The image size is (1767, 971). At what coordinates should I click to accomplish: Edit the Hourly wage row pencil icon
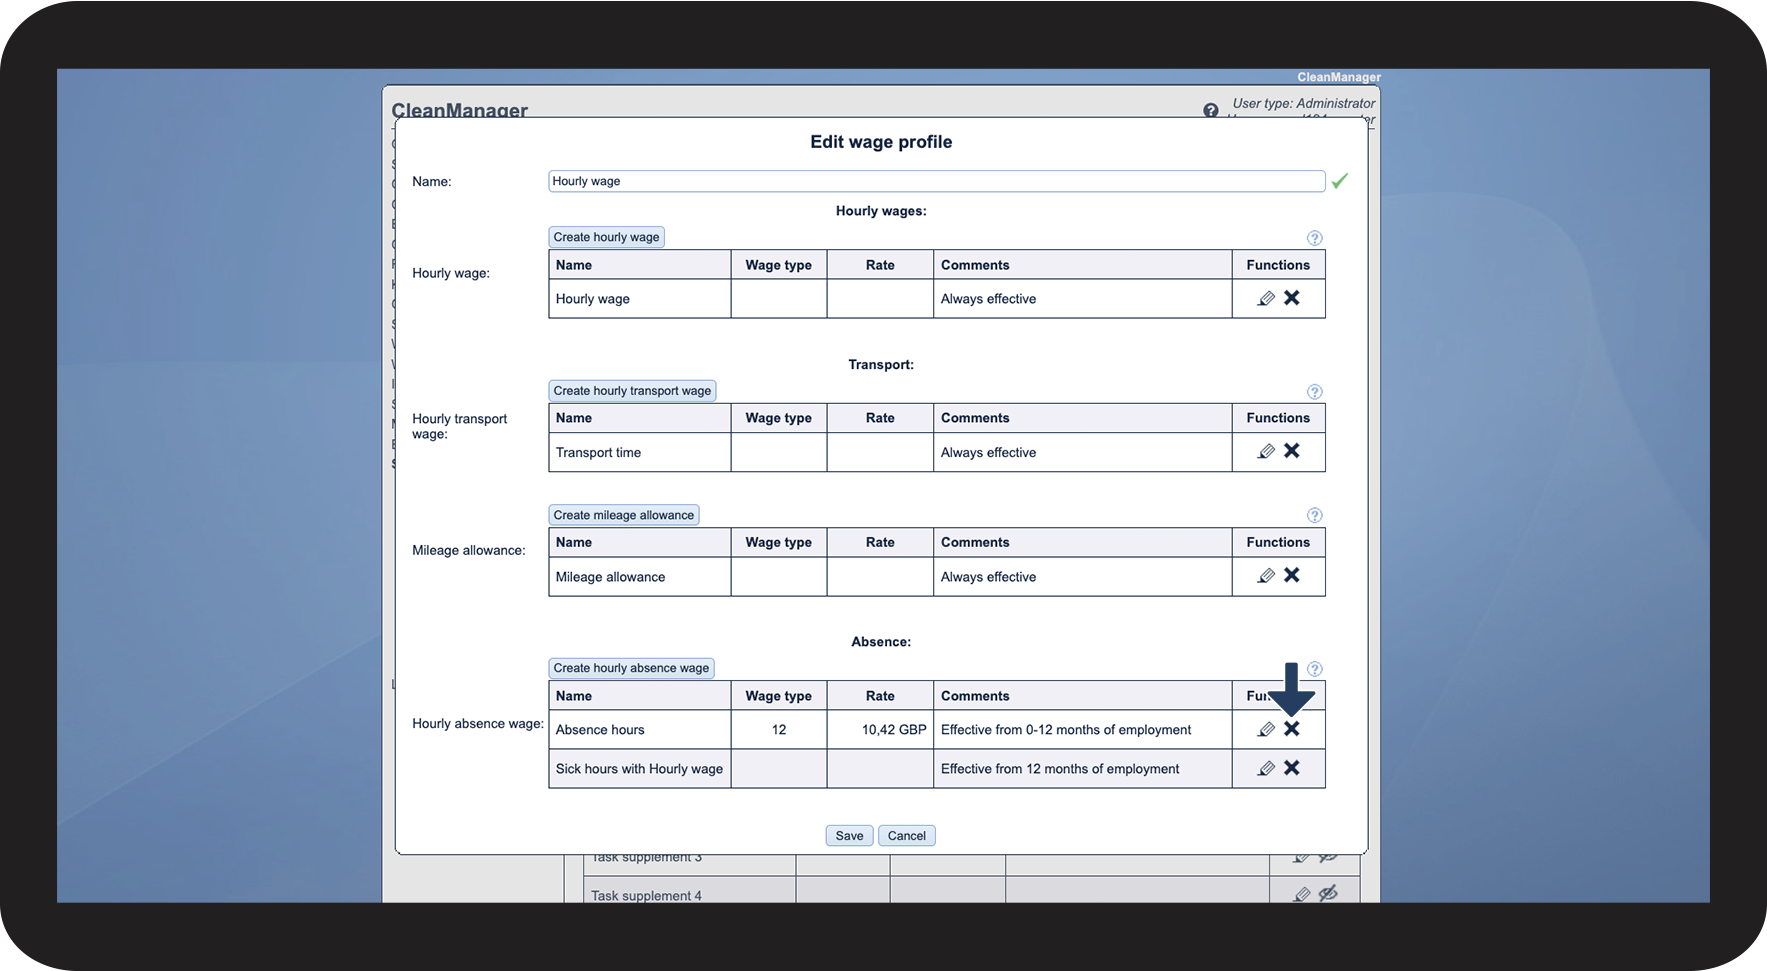1265,298
